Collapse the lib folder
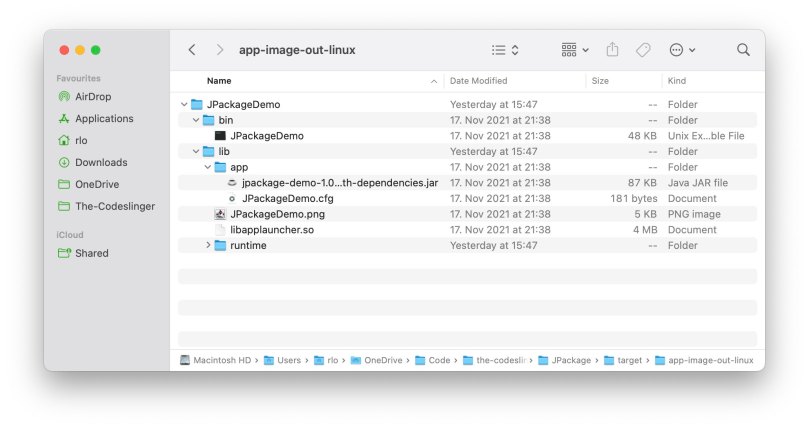This screenshot has width=809, height=429. point(196,152)
